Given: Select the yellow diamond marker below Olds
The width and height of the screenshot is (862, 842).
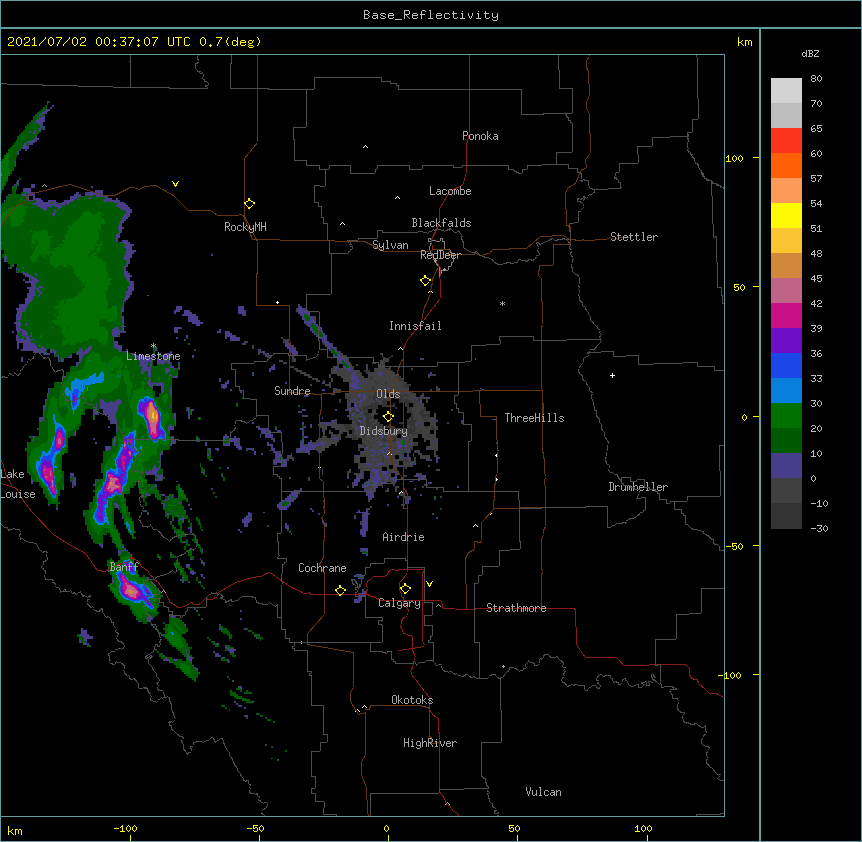Looking at the screenshot, I should tap(388, 416).
